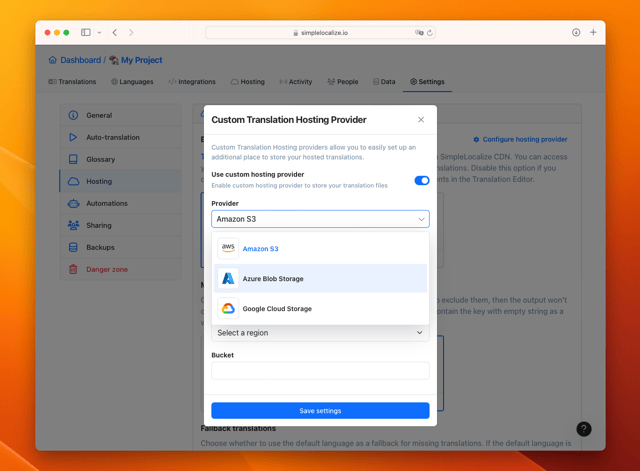640x471 pixels.
Task: Open the Translations tab
Action: (x=72, y=82)
